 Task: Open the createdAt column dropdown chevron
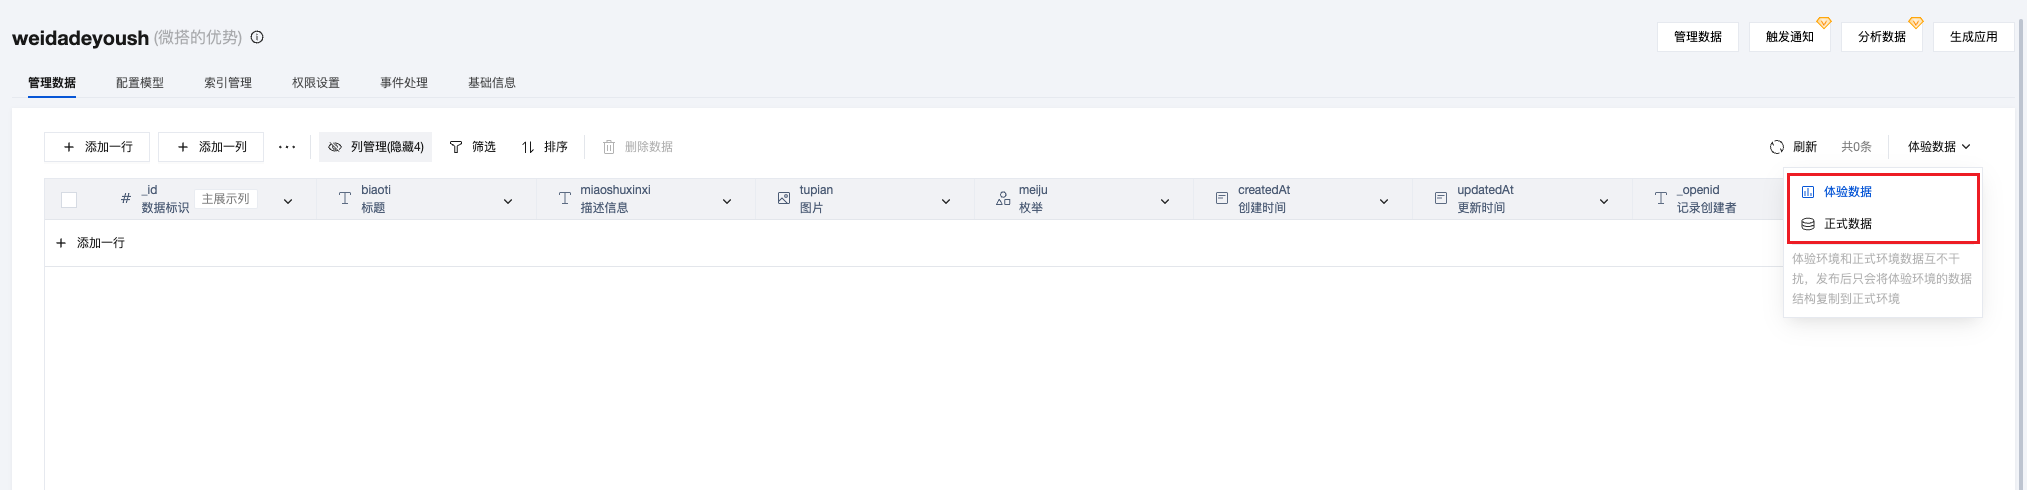tap(1384, 201)
